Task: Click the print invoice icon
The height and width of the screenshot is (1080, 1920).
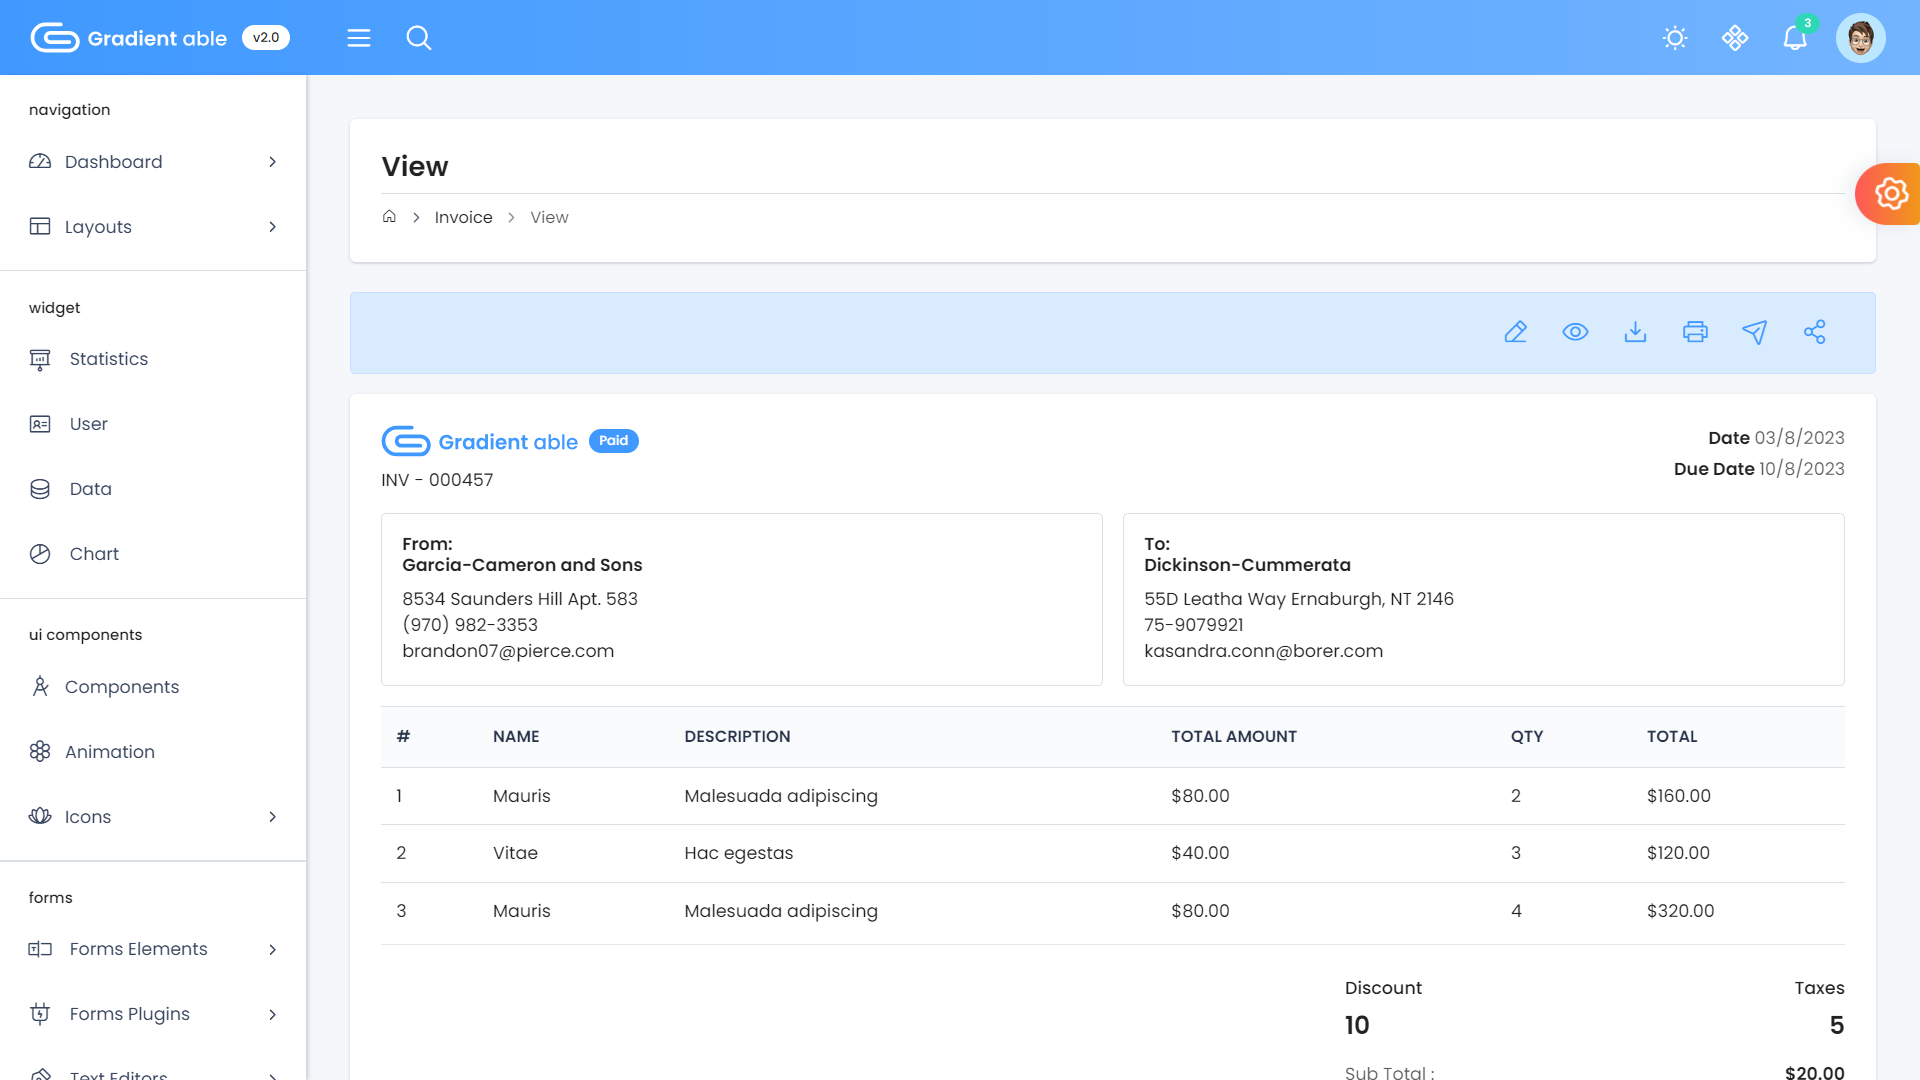Action: (x=1695, y=332)
